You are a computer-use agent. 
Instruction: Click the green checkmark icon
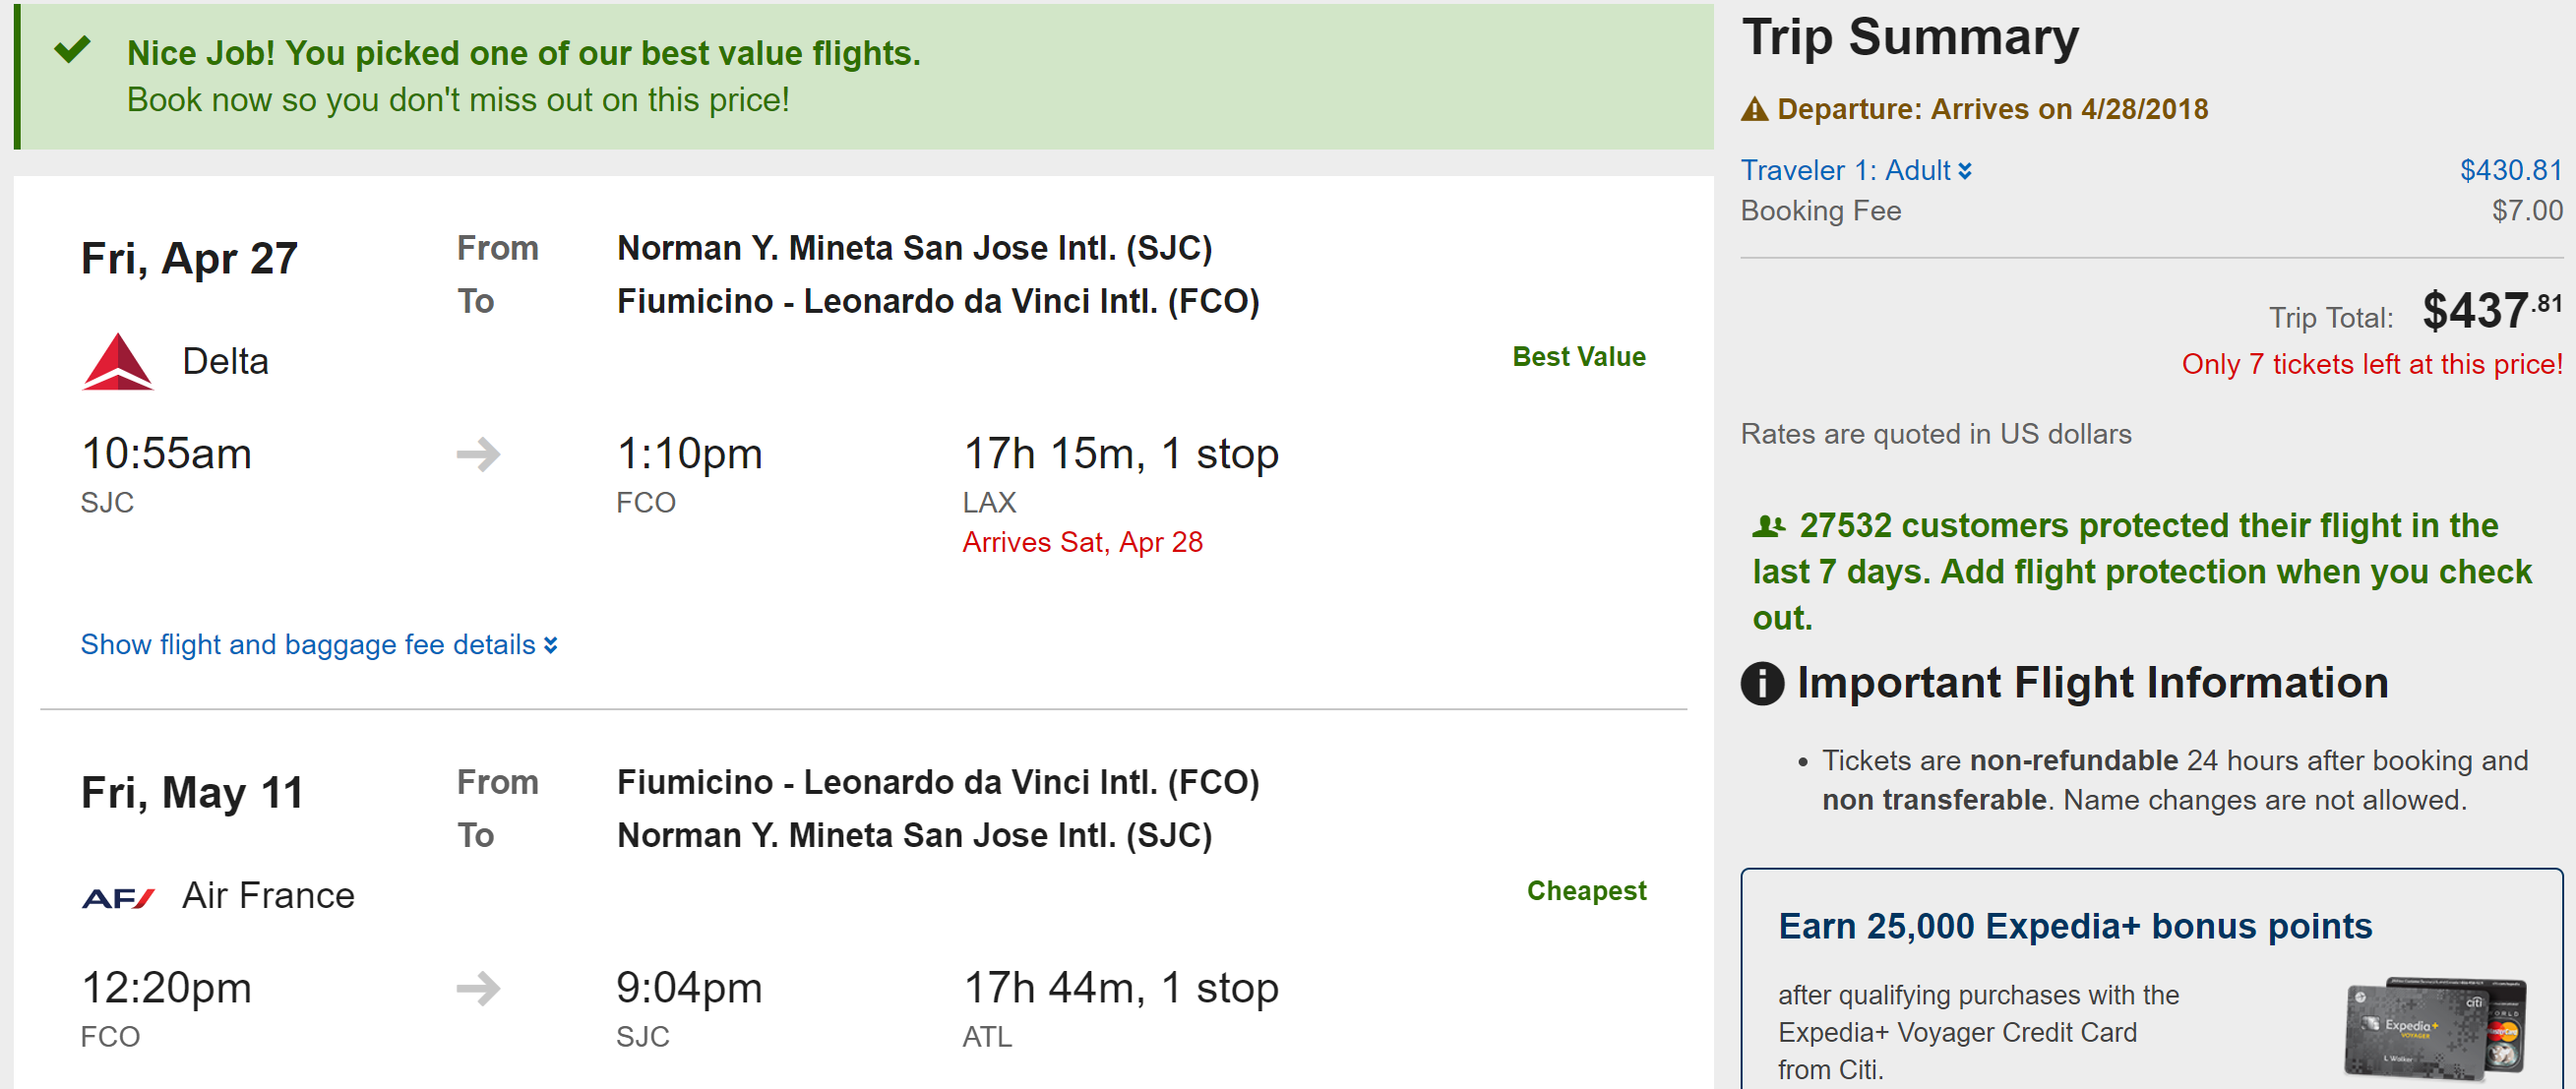(72, 48)
